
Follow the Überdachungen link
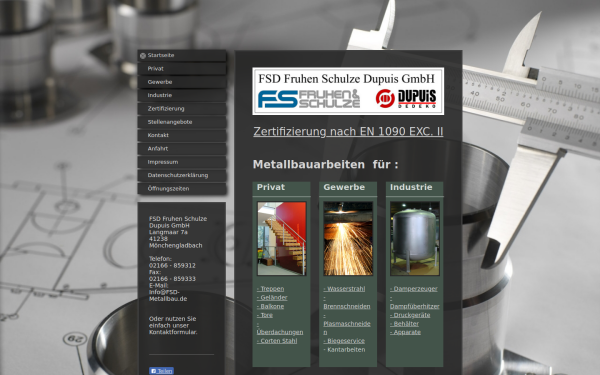point(280,332)
